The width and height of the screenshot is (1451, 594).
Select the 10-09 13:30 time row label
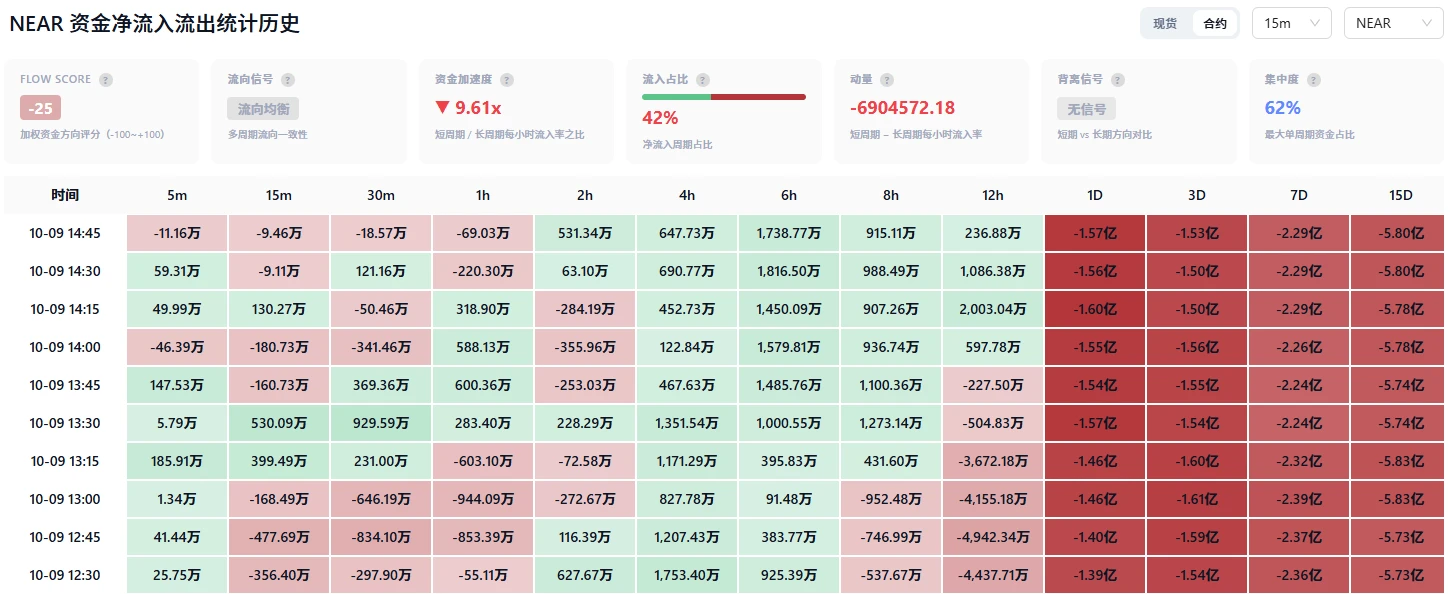65,423
